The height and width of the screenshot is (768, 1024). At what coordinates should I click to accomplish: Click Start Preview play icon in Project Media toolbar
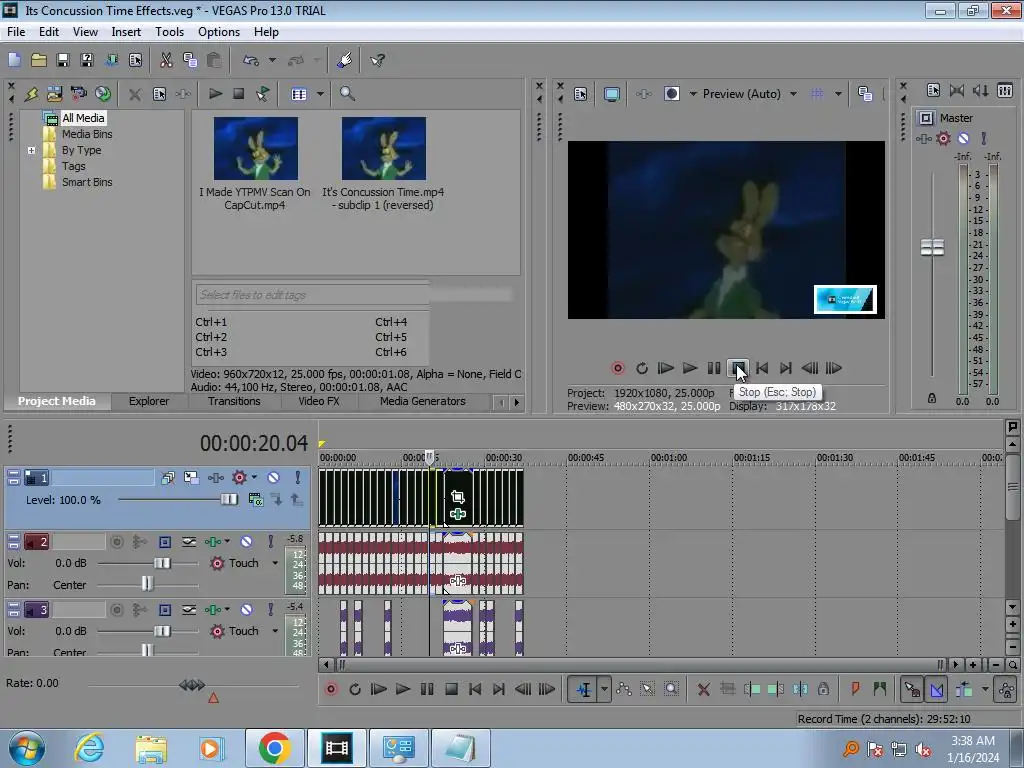215,94
